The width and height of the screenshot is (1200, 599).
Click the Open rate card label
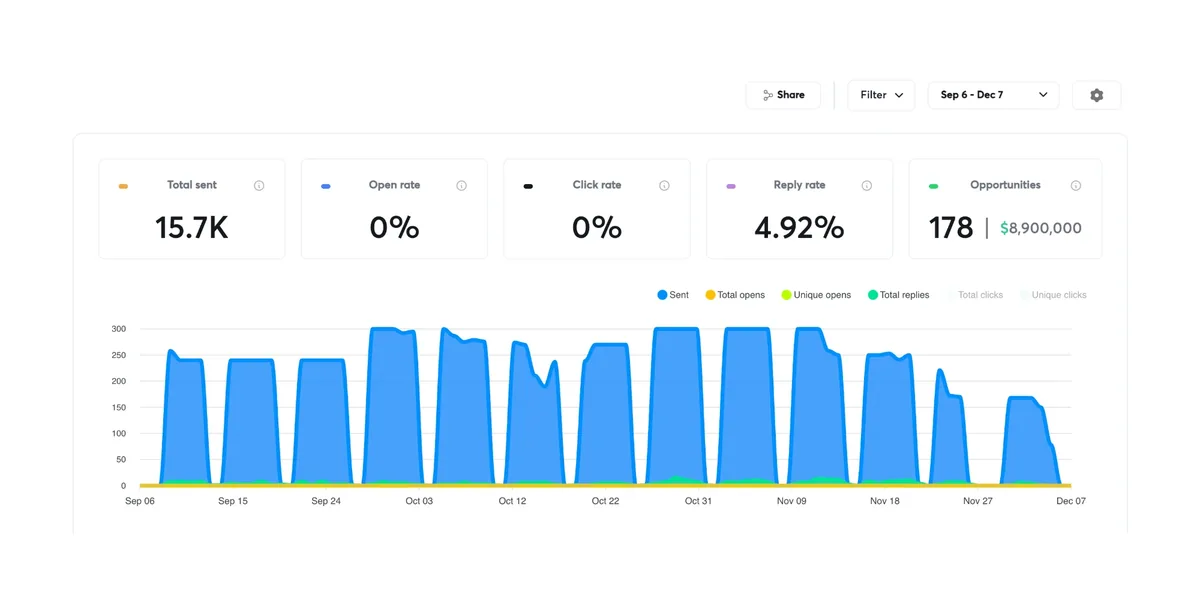[x=394, y=185]
